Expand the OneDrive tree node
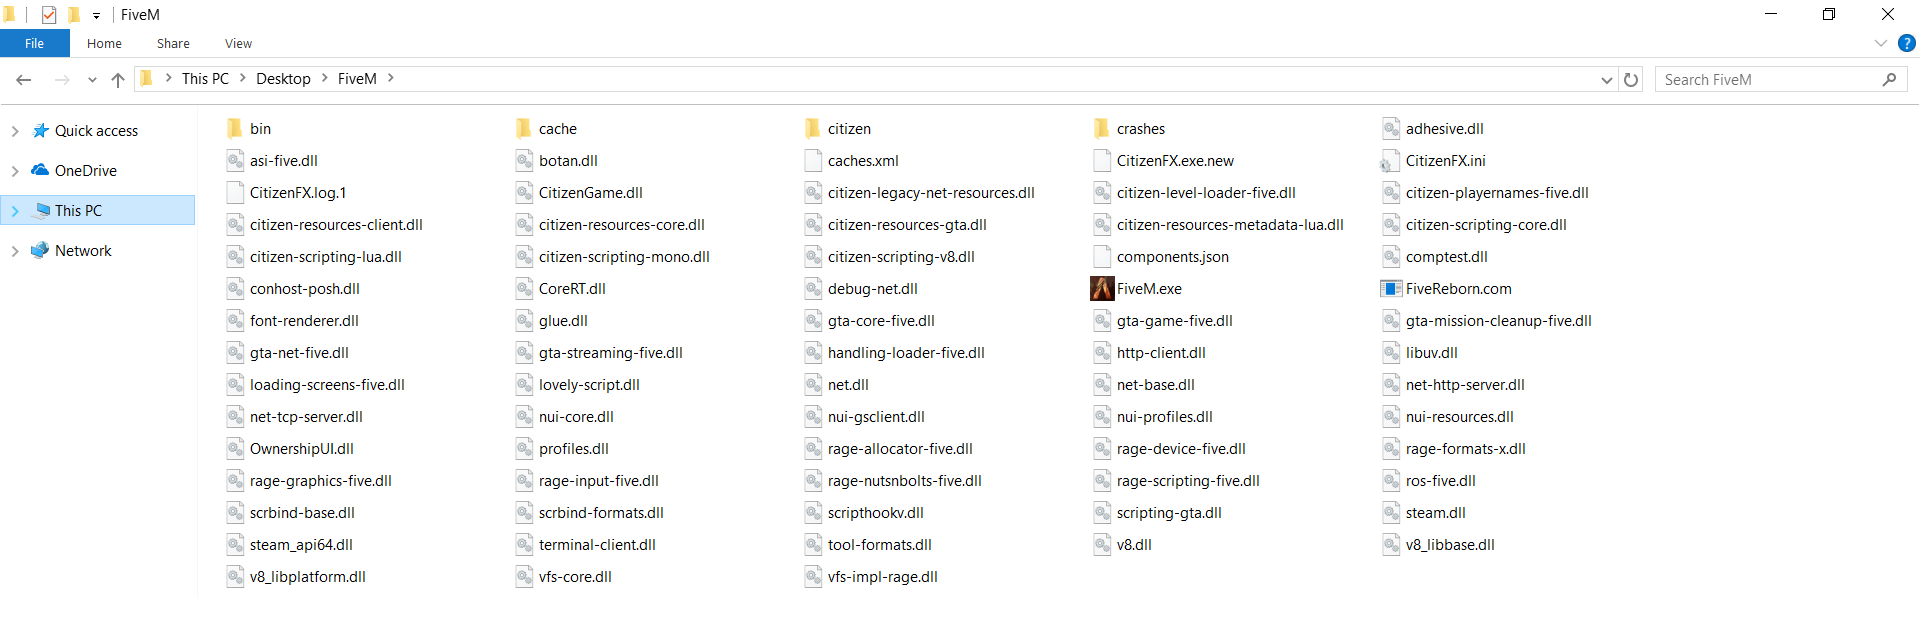This screenshot has height=630, width=1920. (15, 171)
